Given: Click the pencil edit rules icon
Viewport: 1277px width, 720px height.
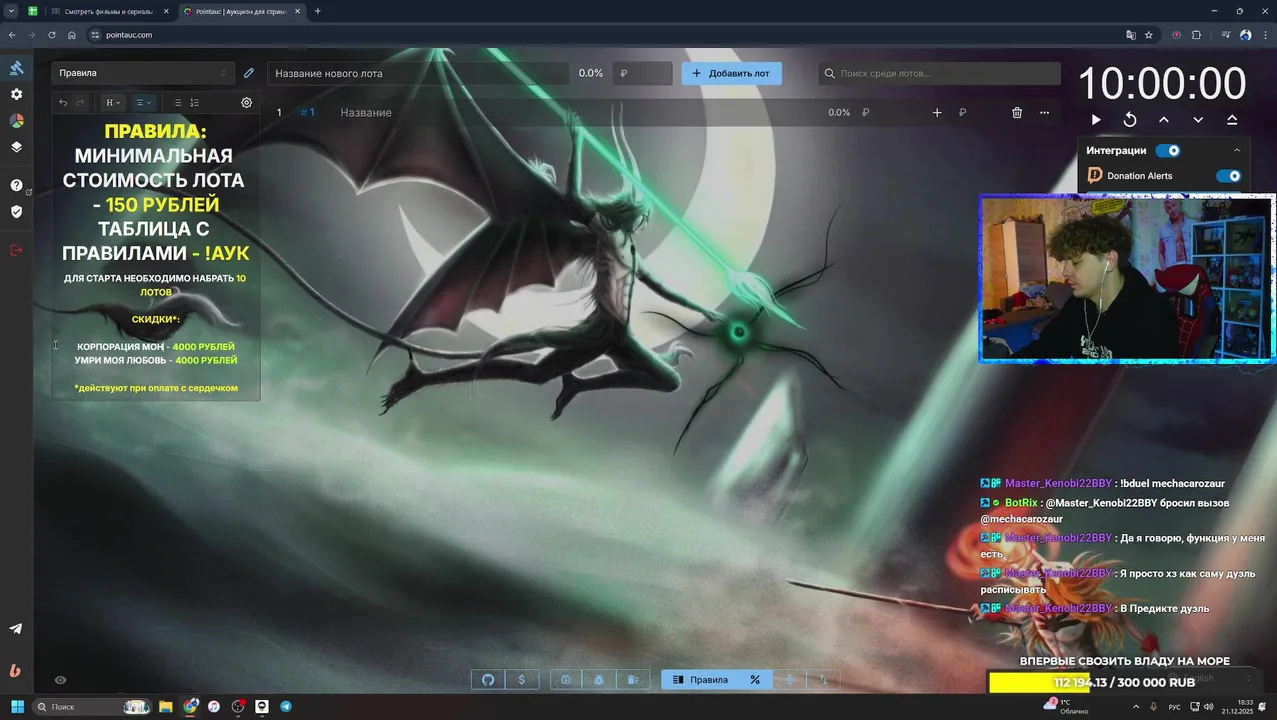Looking at the screenshot, I should [249, 73].
